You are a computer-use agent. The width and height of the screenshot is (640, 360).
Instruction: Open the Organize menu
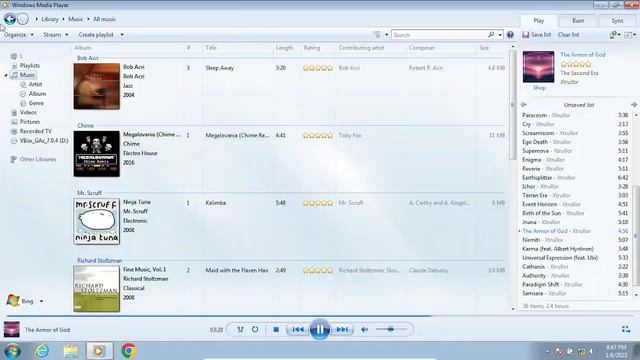[19, 35]
